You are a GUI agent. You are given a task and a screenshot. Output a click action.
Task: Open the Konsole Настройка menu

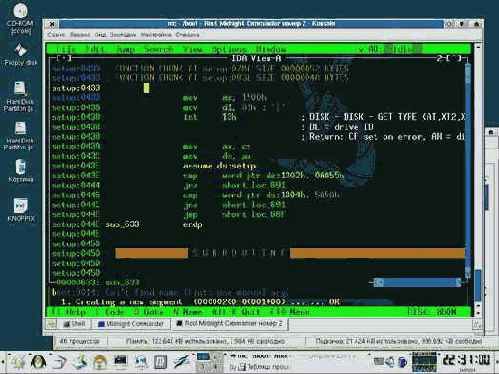coord(156,35)
